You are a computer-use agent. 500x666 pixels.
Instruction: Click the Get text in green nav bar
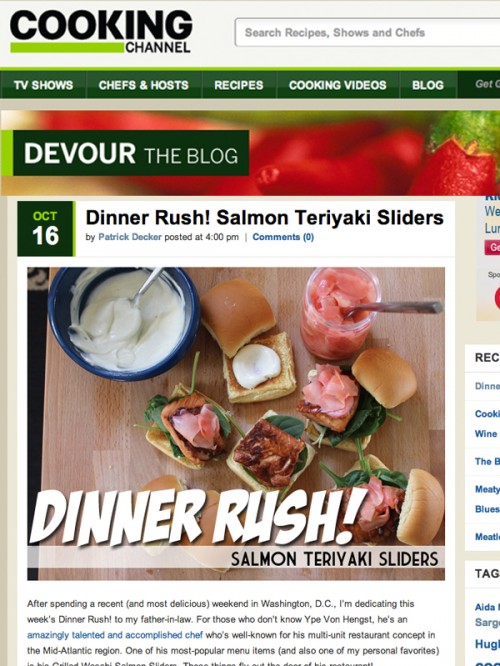click(487, 84)
